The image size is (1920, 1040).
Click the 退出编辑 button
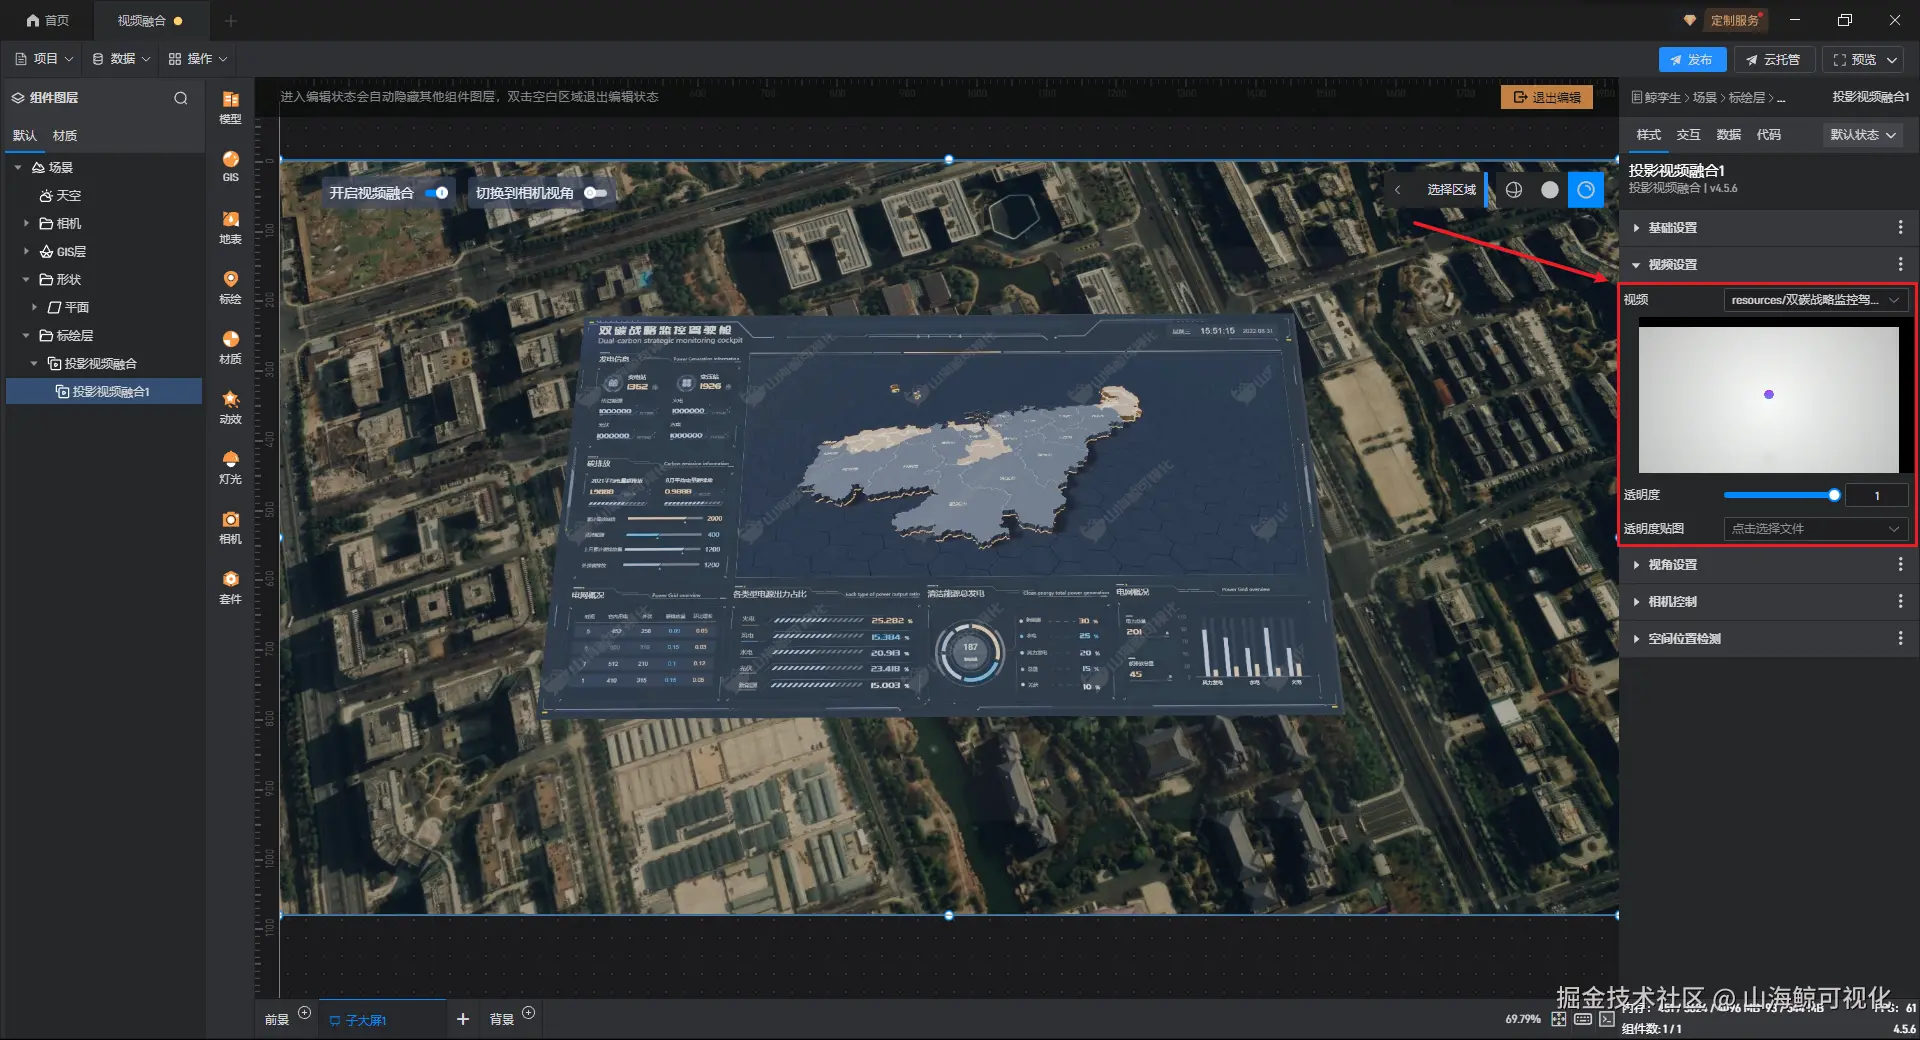pyautogui.click(x=1547, y=97)
